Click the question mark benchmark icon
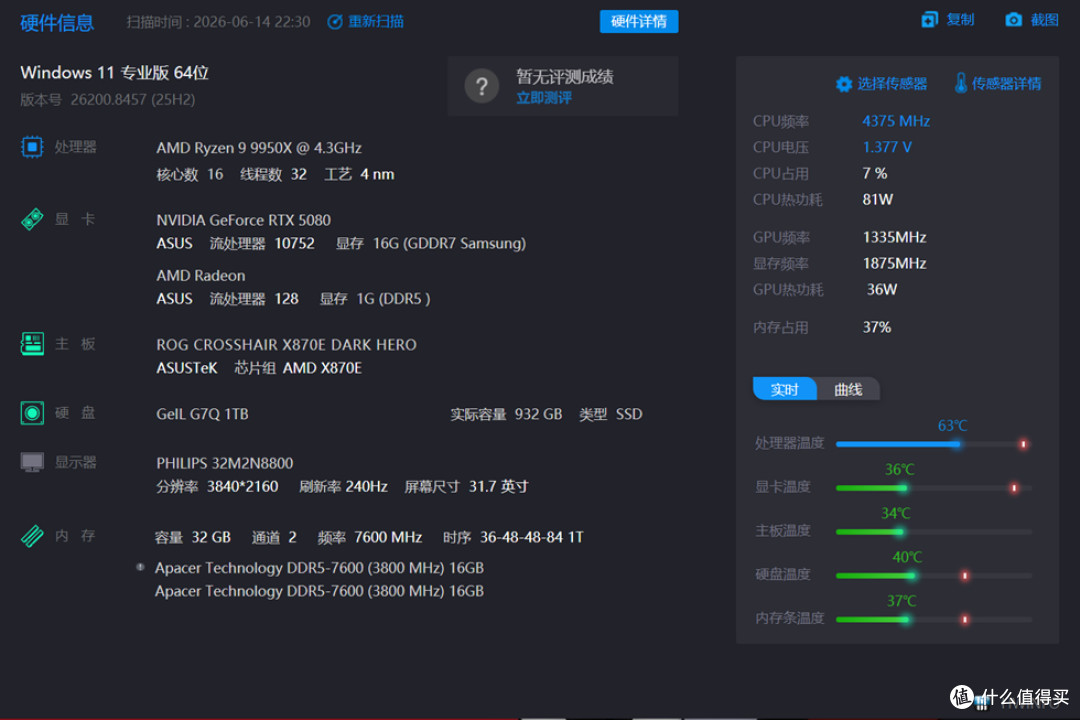The height and width of the screenshot is (720, 1080). (x=481, y=86)
